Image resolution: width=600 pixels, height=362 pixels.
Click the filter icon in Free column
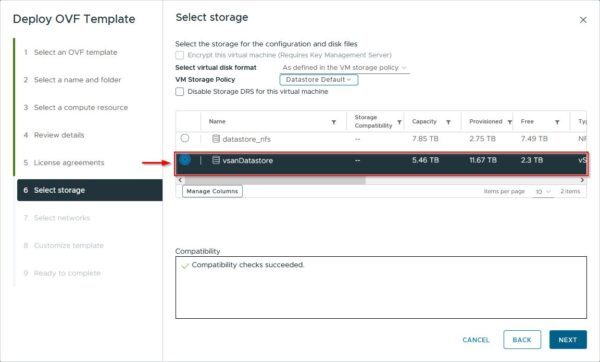557,122
